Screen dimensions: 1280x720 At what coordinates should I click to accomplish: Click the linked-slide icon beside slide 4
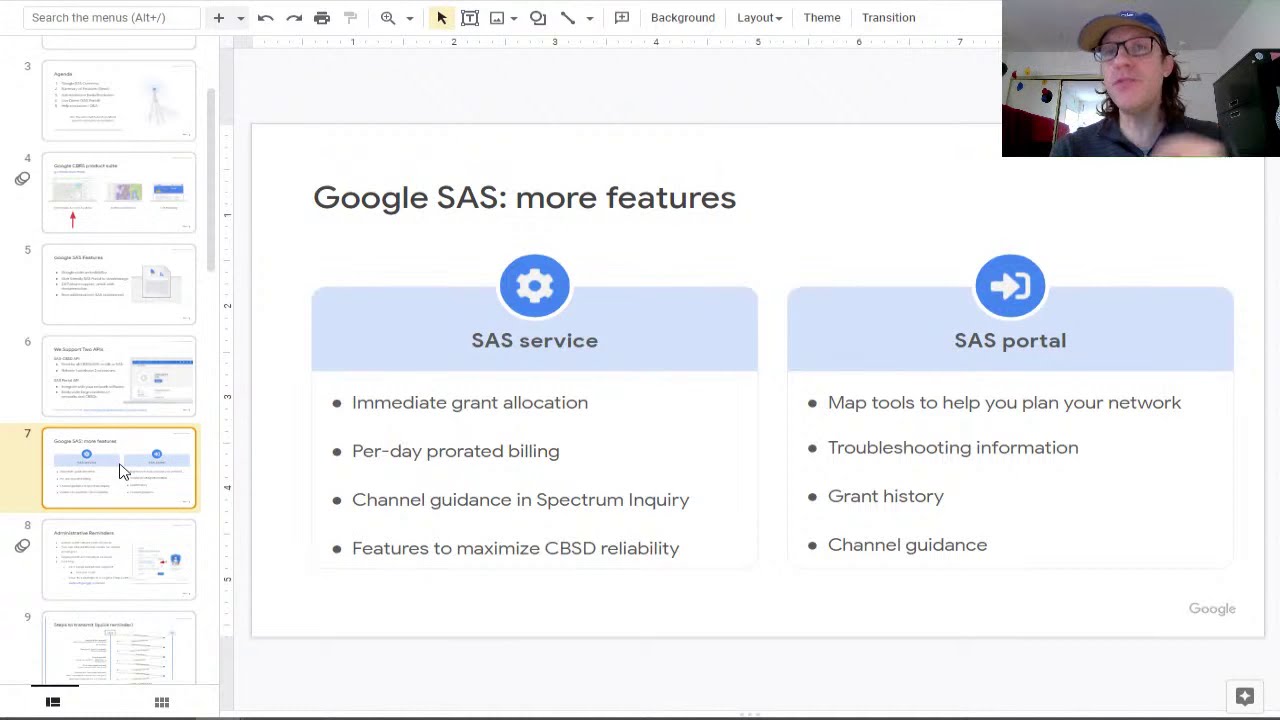point(22,179)
